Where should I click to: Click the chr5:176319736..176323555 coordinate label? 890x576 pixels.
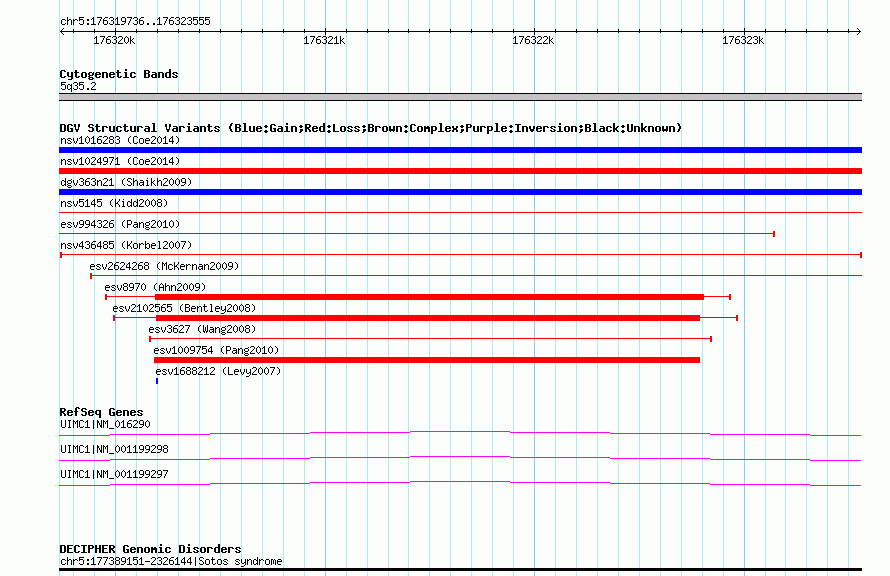click(x=135, y=22)
